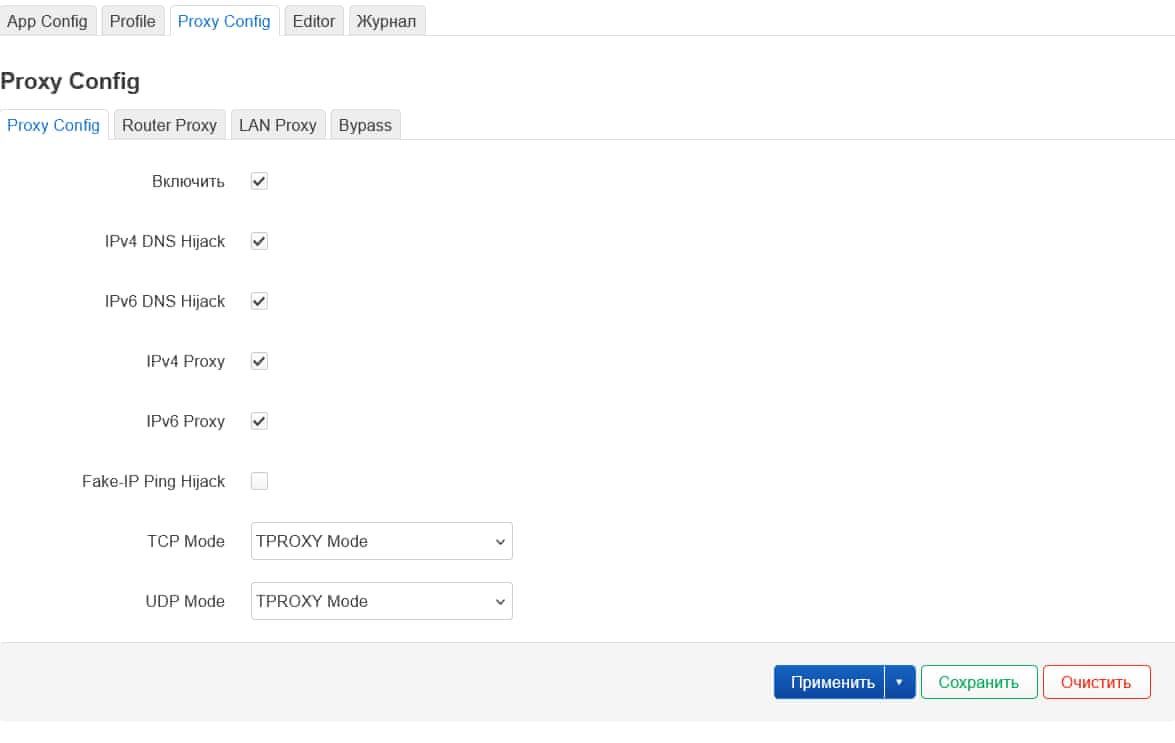This screenshot has height=743, width=1175.
Task: Open the App Config tab
Action: click(x=47, y=21)
